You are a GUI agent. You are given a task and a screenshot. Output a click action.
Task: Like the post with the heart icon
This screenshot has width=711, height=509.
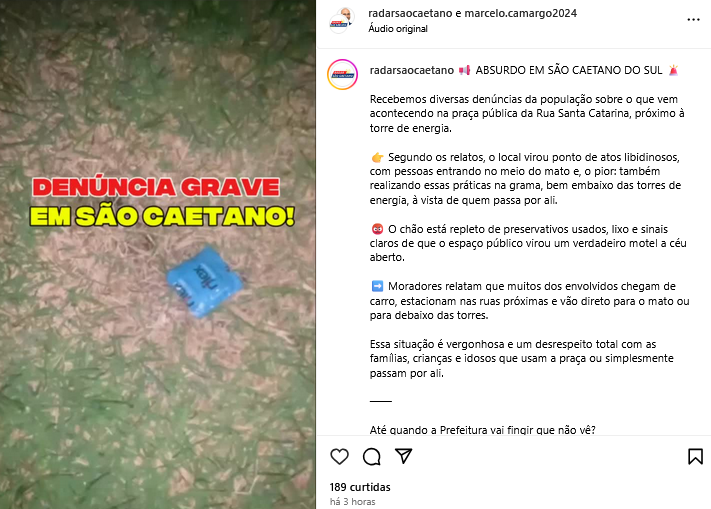point(339,456)
